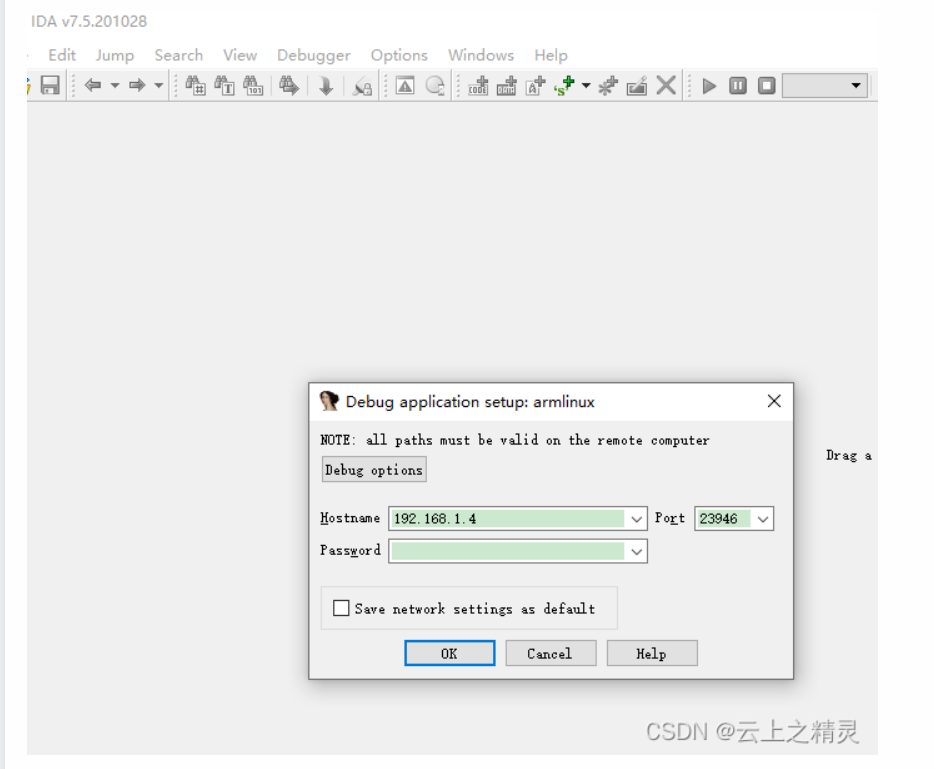Open the debugger selection combo box in toolbar

pos(824,86)
